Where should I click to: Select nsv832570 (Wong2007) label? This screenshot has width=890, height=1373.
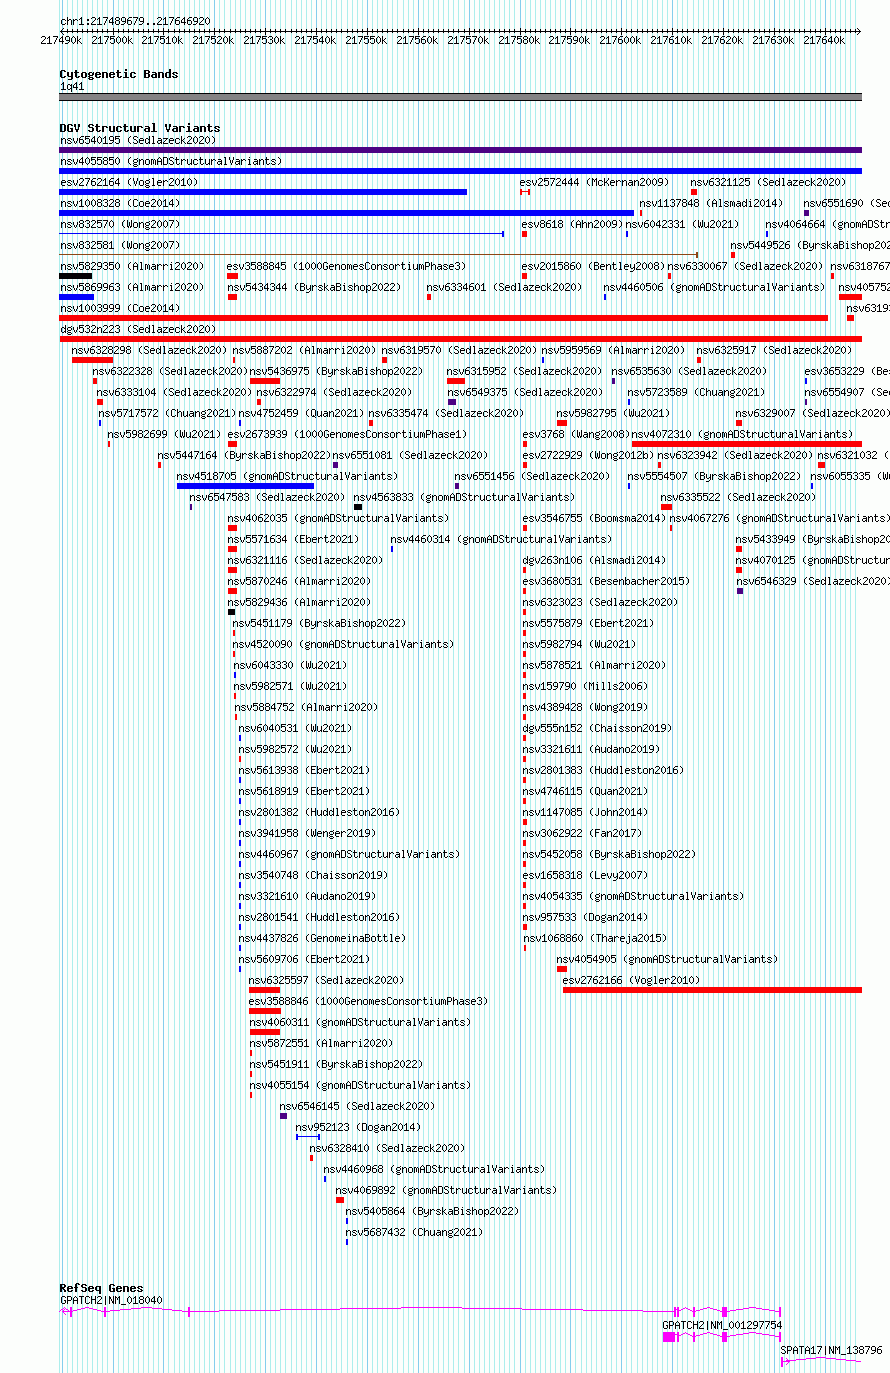[120, 224]
